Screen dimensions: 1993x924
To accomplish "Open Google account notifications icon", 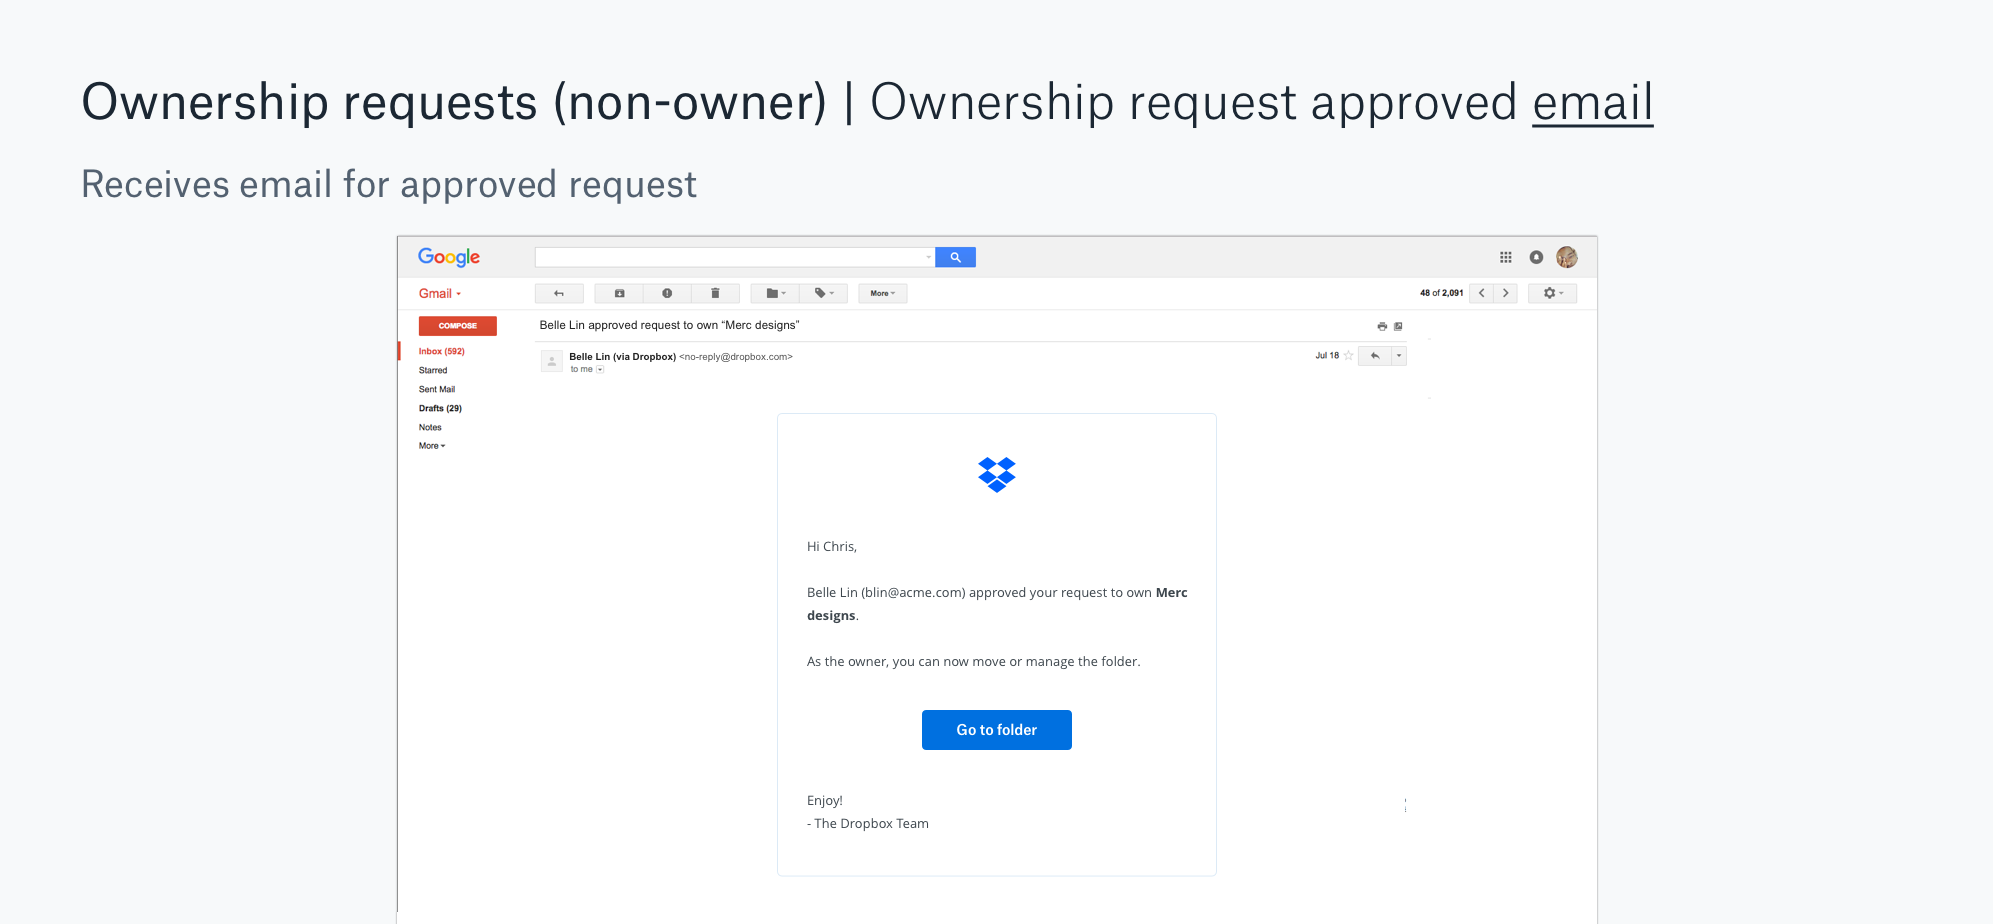I will click(x=1536, y=257).
